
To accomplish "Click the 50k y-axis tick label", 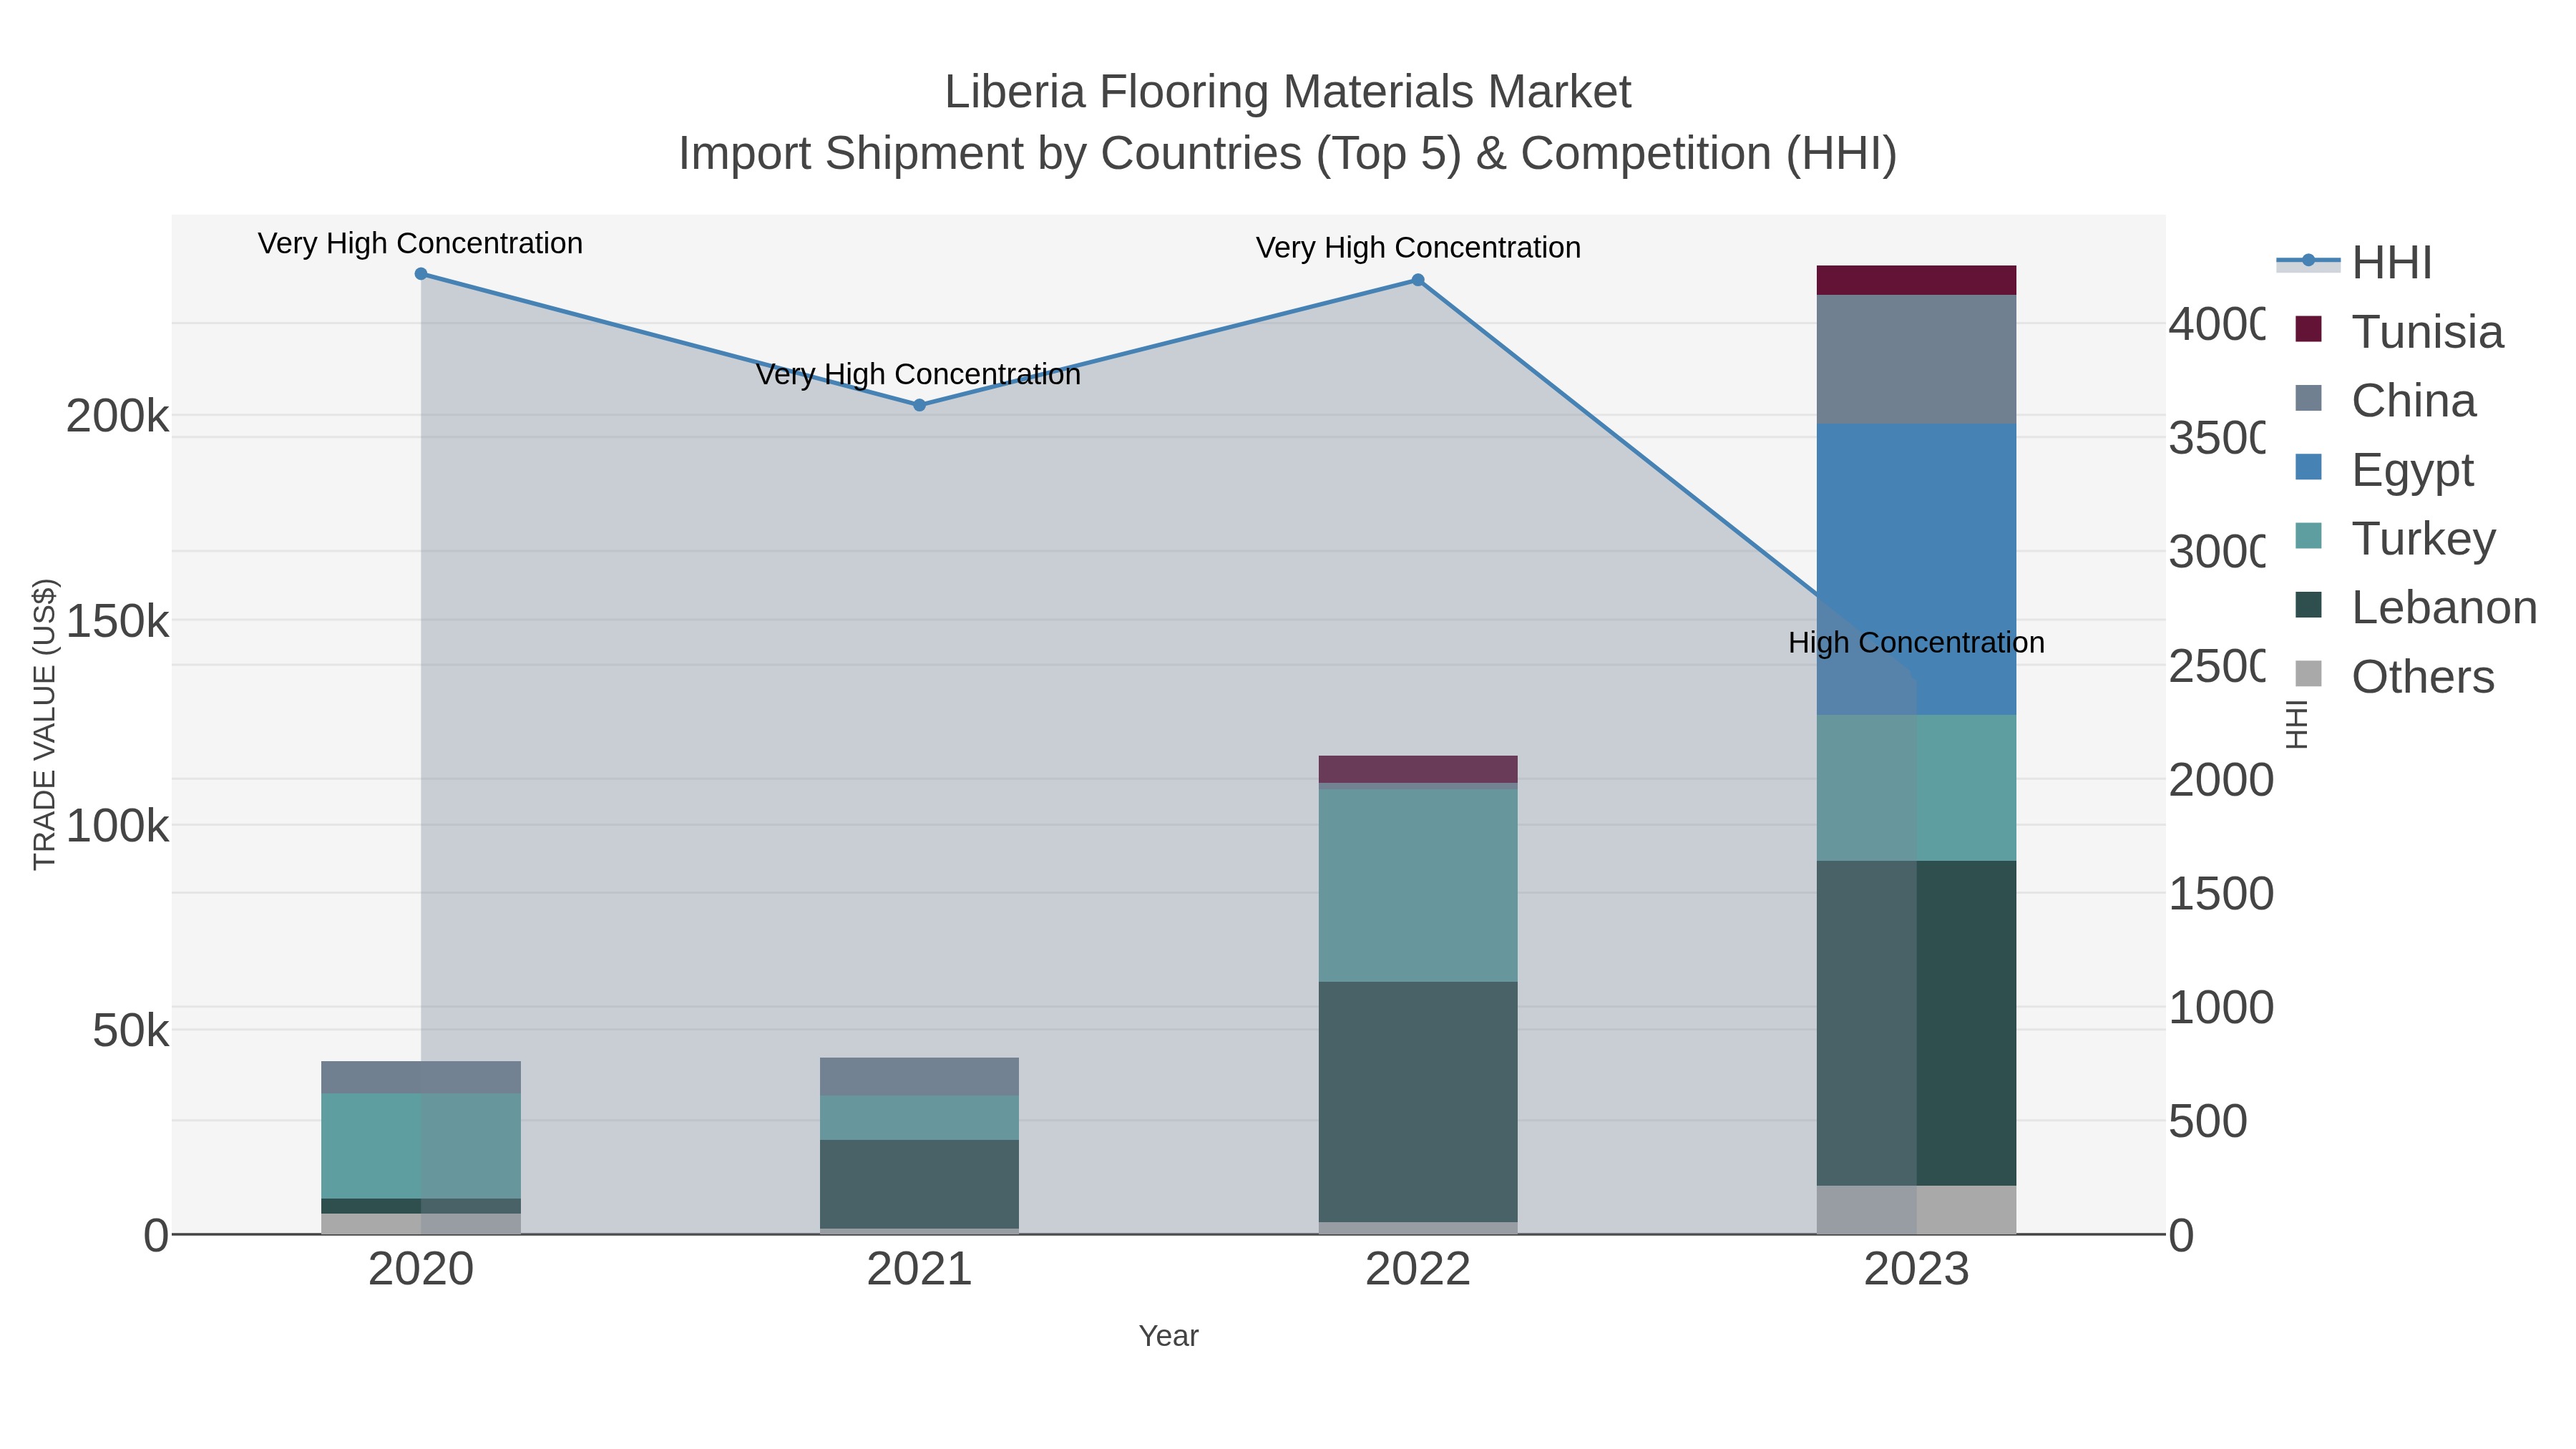I will coord(131,1031).
